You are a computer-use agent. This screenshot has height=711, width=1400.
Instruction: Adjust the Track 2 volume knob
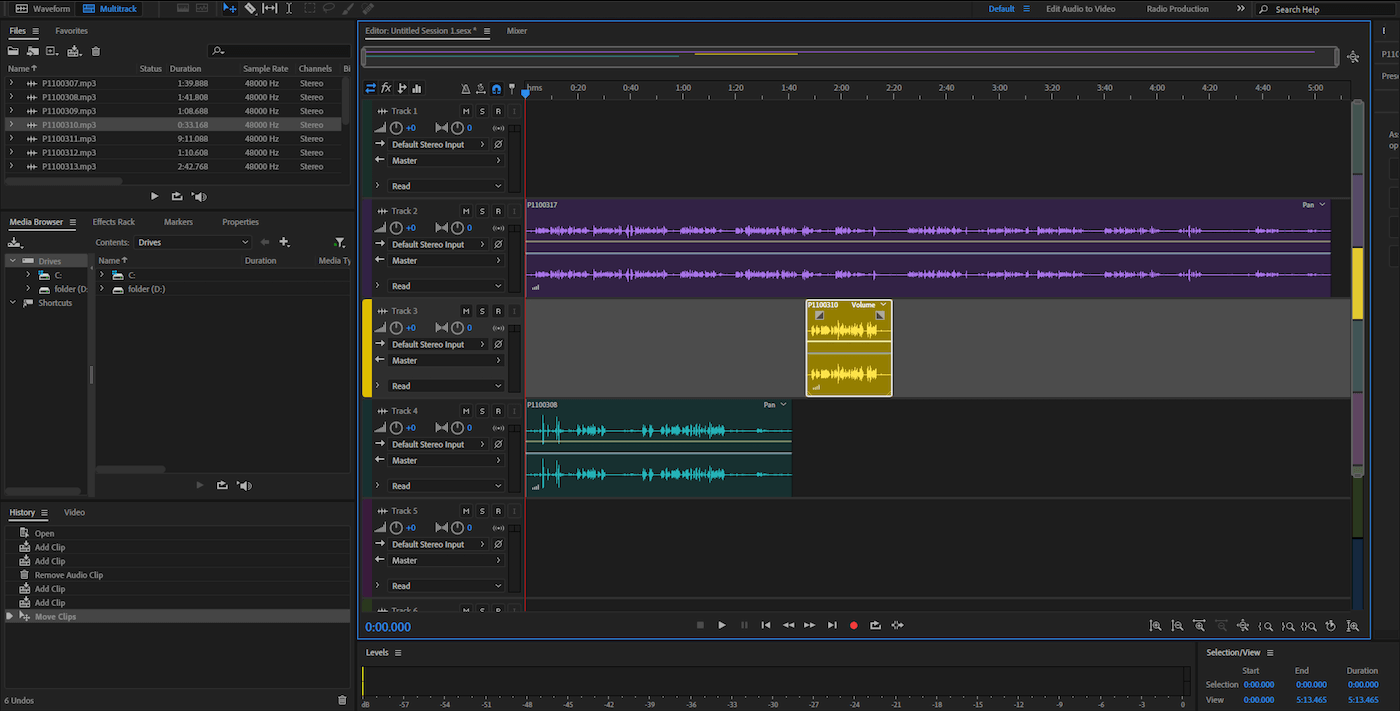coord(396,228)
